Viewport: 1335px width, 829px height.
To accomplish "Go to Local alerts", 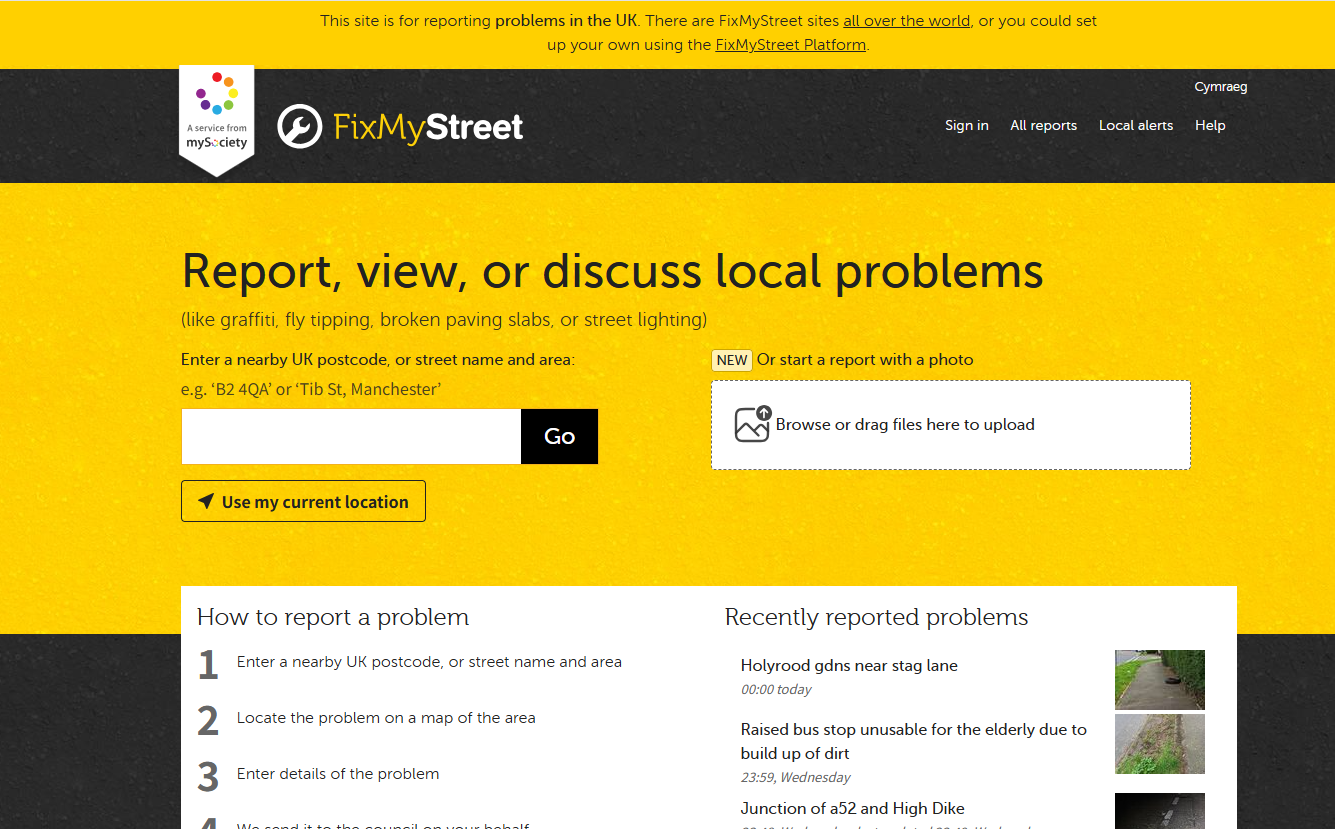I will click(x=1135, y=125).
